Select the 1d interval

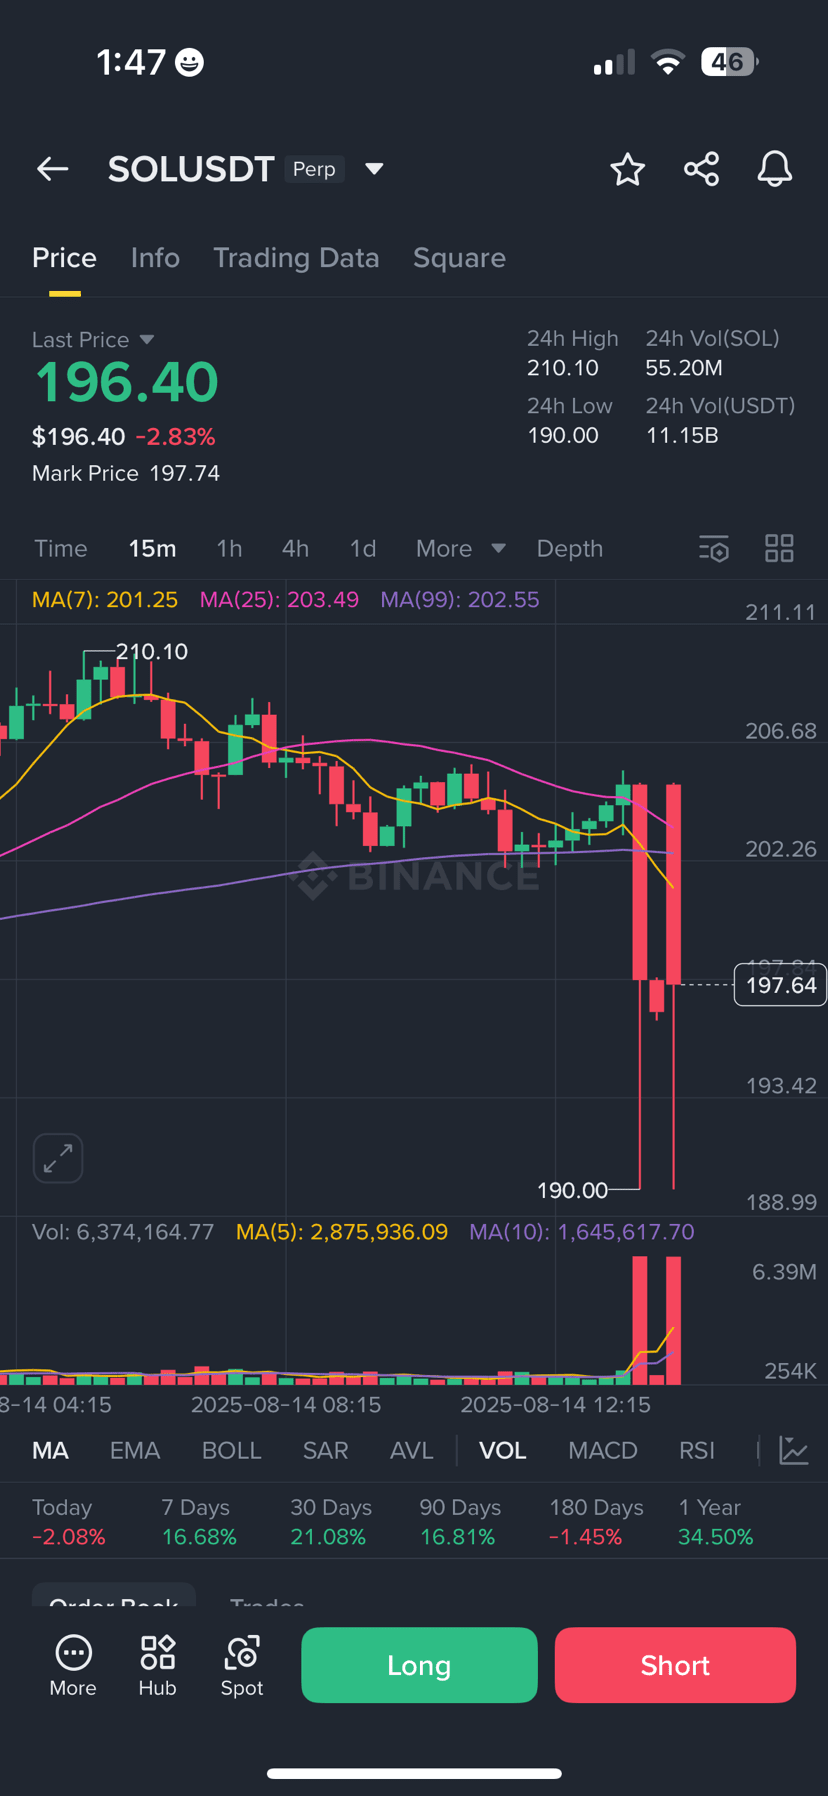tap(363, 548)
